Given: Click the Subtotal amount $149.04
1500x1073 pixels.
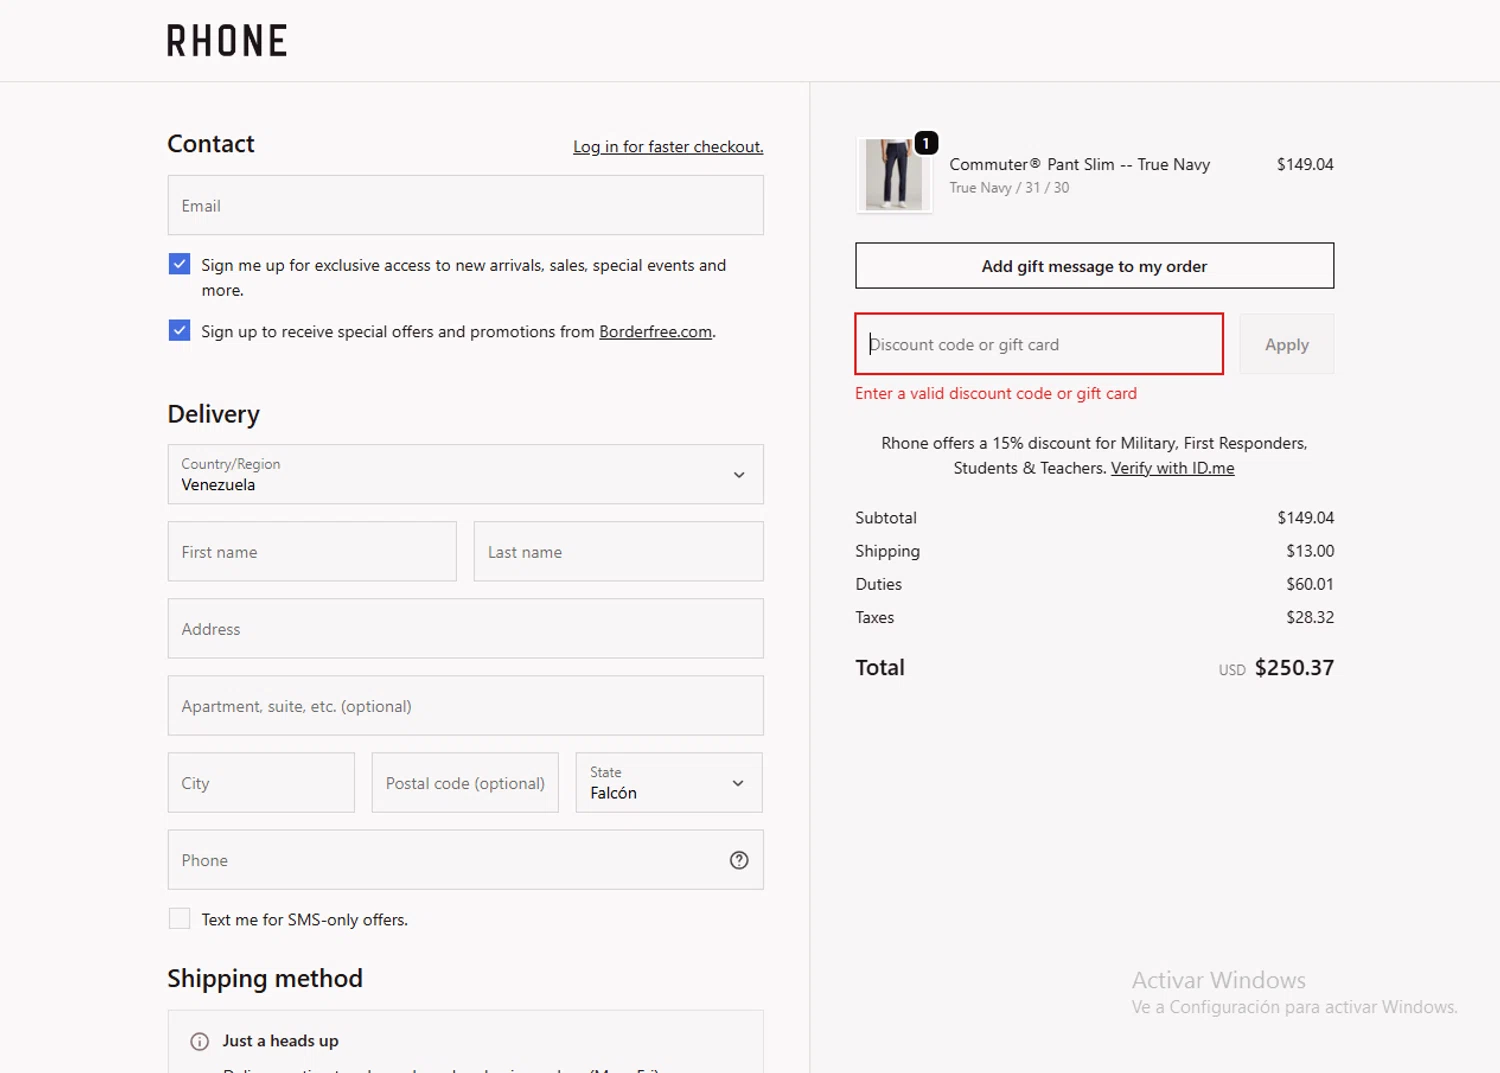Looking at the screenshot, I should point(1305,518).
